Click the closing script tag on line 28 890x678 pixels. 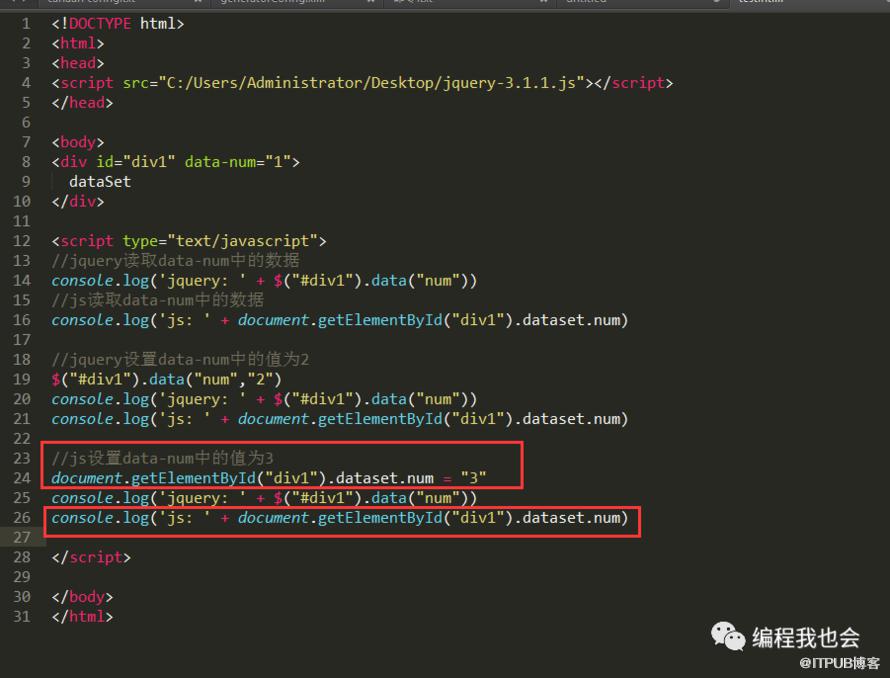(91, 557)
